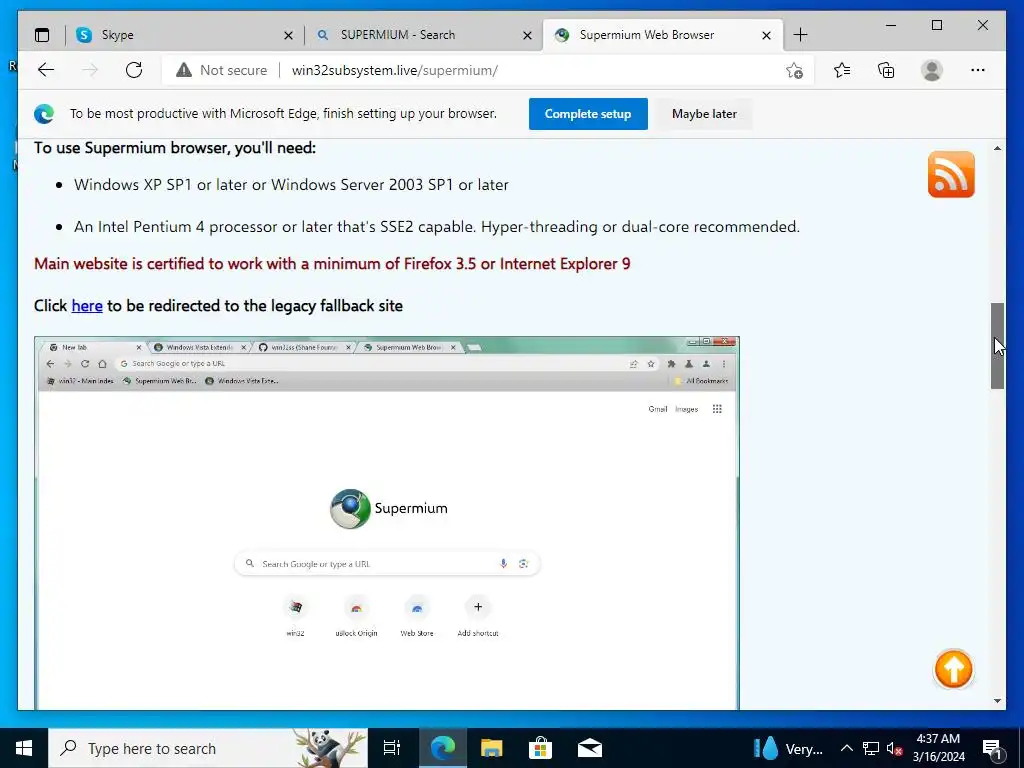This screenshot has width=1024, height=768.
Task: Click the scrollbar down arrow
Action: pyautogui.click(x=997, y=701)
